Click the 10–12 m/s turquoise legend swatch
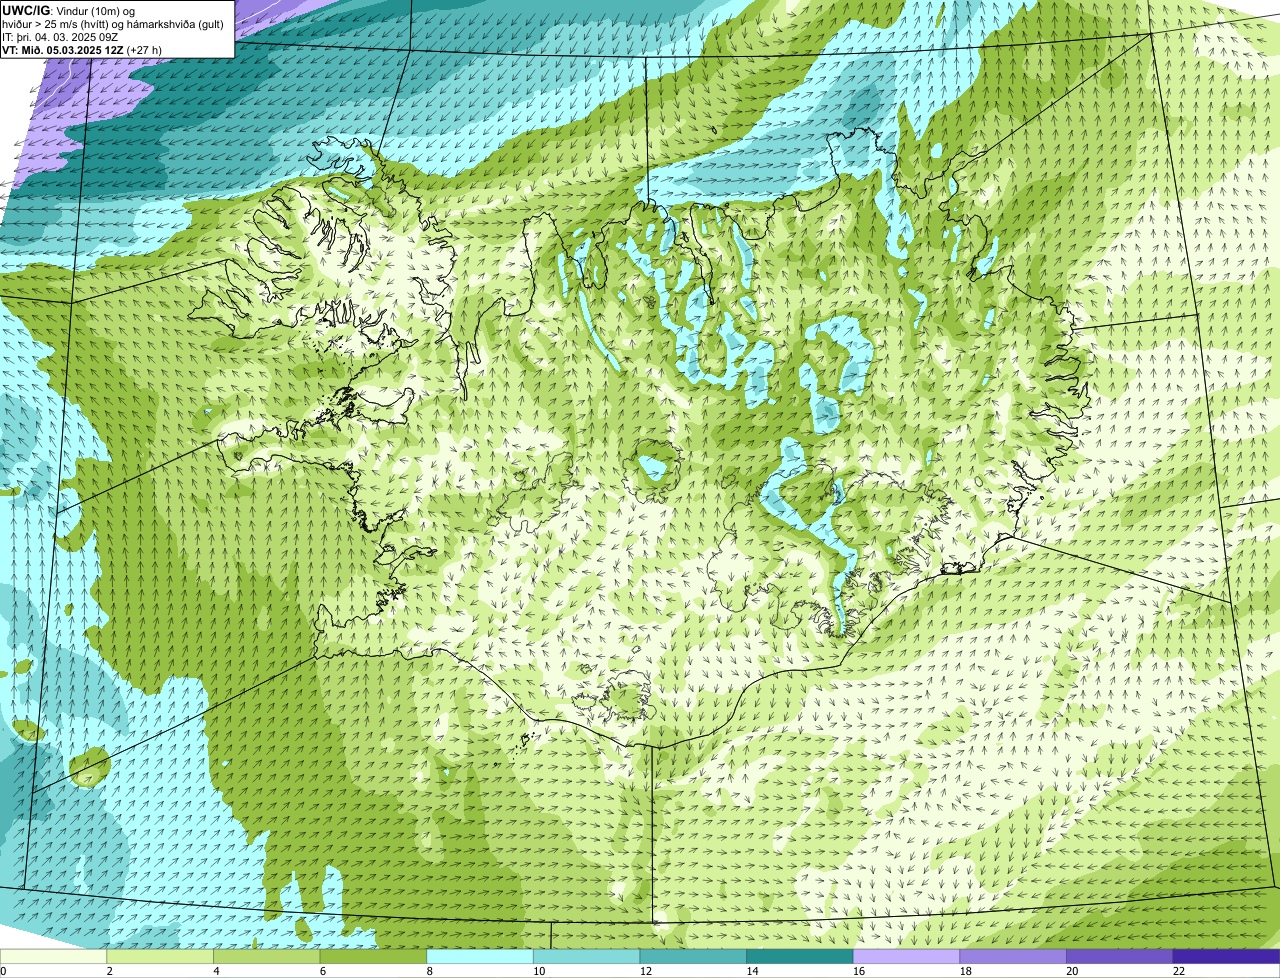This screenshot has height=978, width=1280. click(586, 956)
